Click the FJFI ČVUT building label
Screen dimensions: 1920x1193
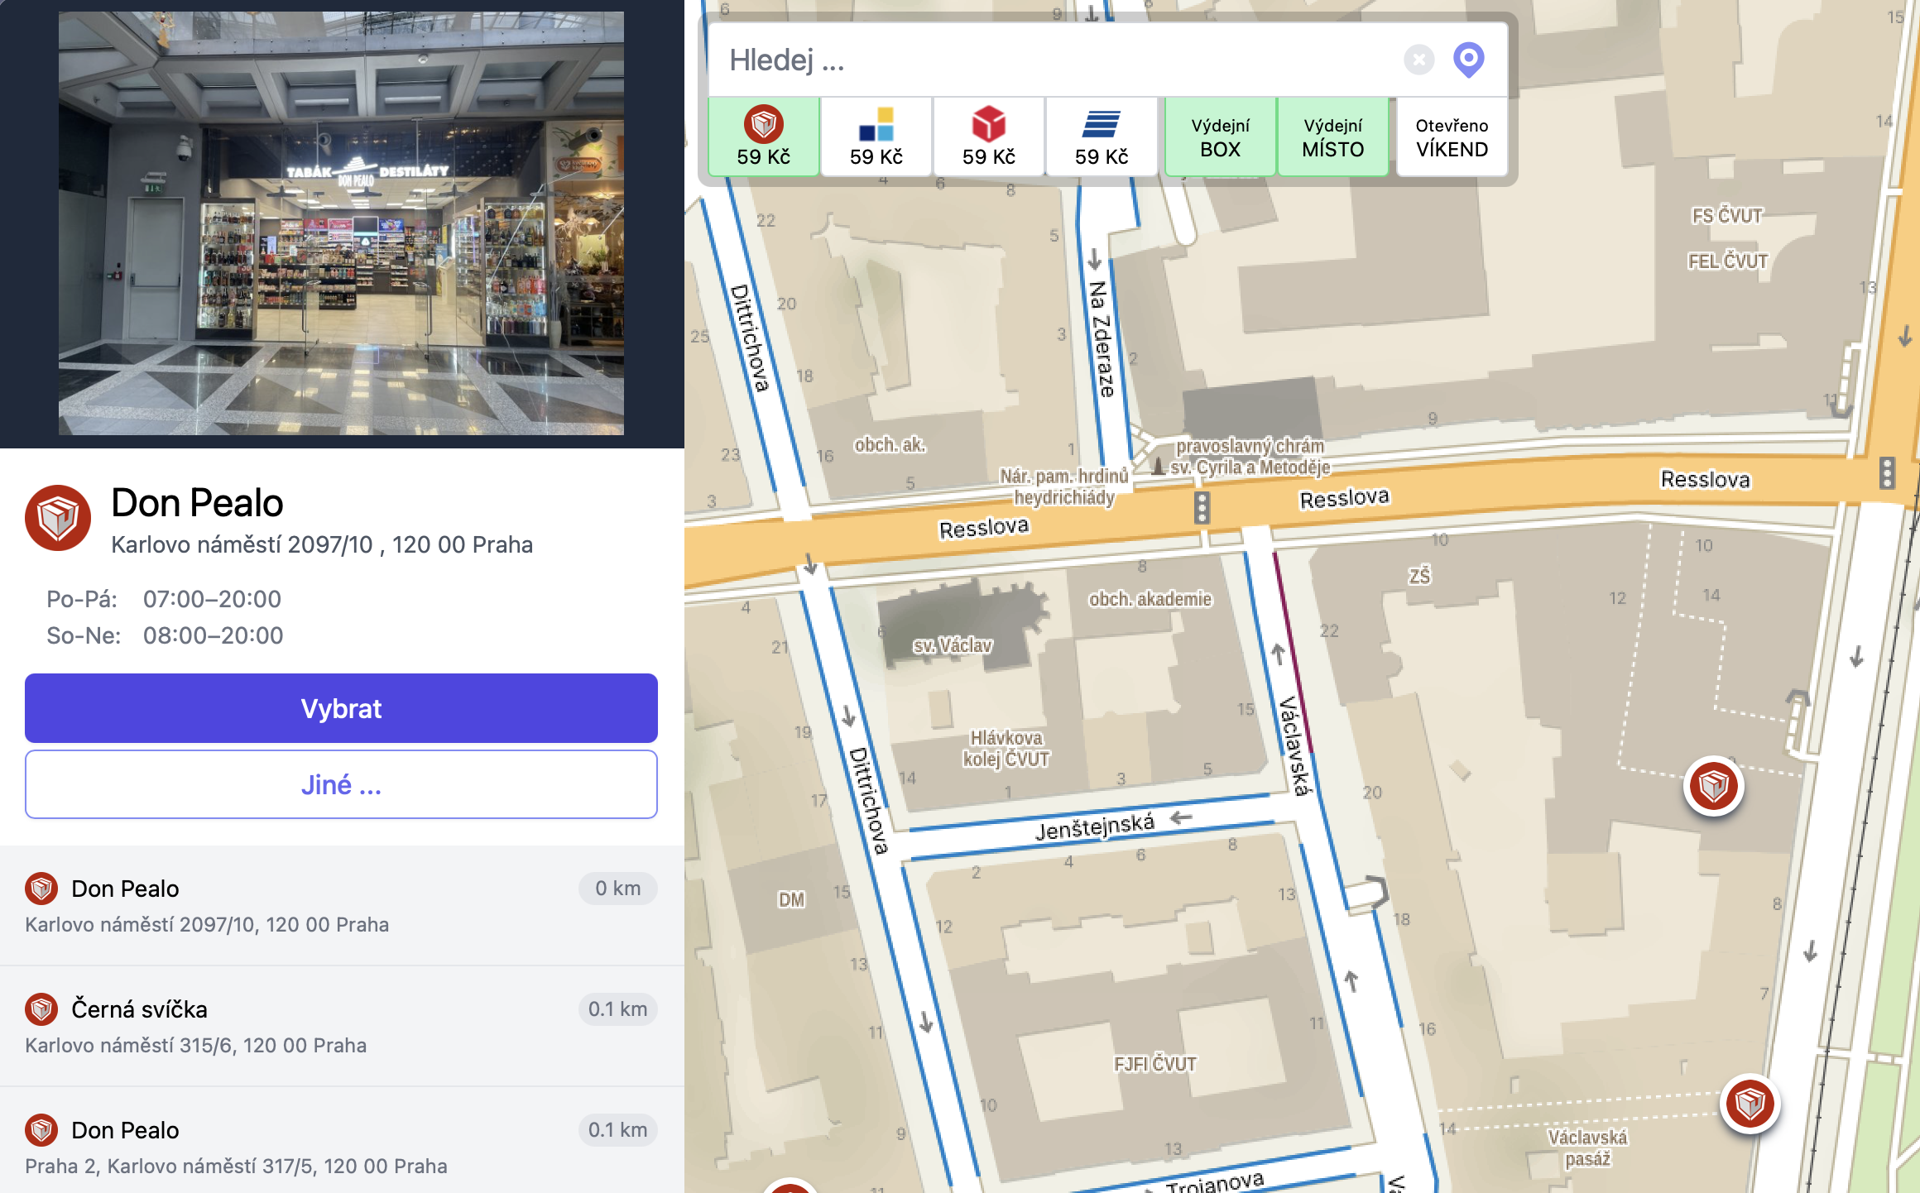coord(1155,1064)
